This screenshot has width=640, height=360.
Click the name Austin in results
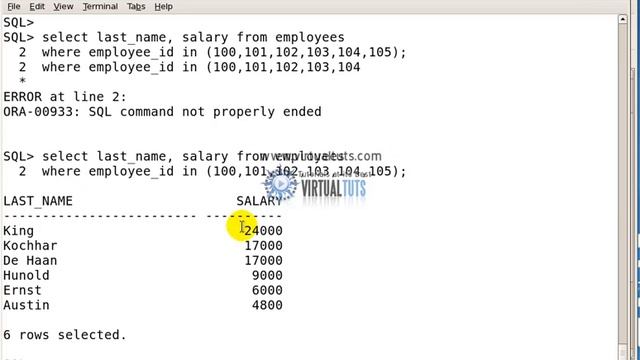click(26, 305)
